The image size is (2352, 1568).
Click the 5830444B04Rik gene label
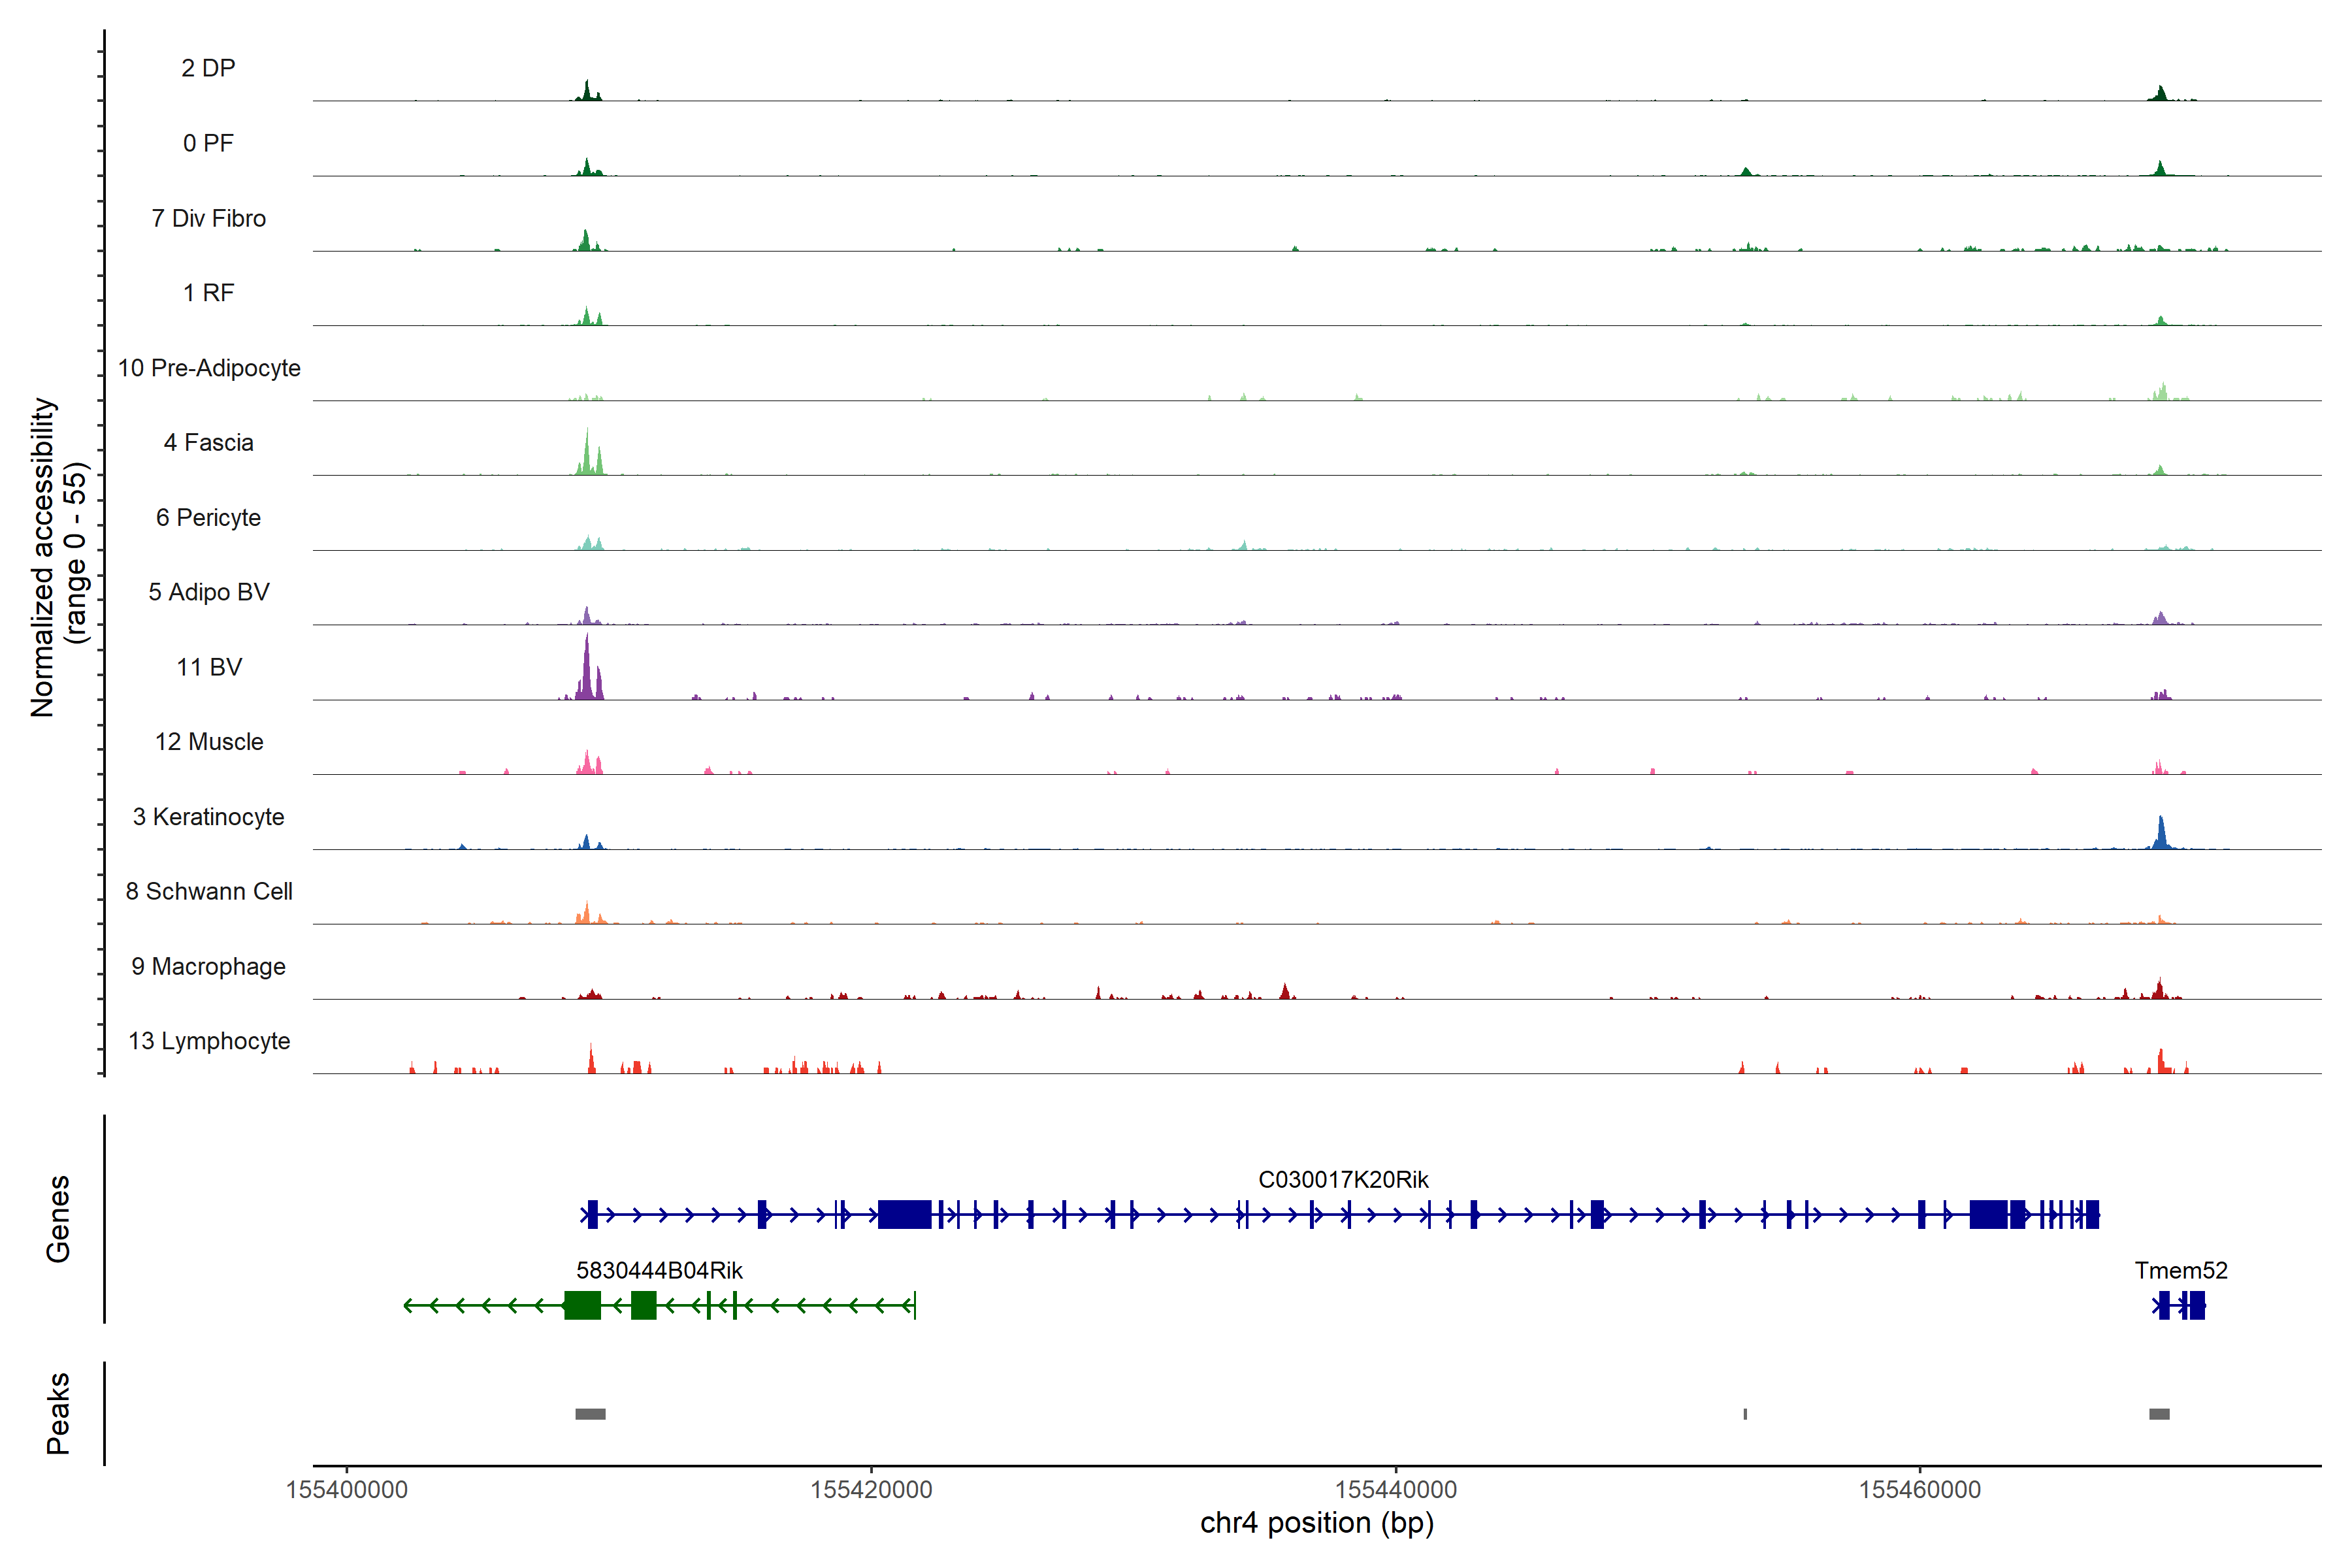(x=659, y=1271)
